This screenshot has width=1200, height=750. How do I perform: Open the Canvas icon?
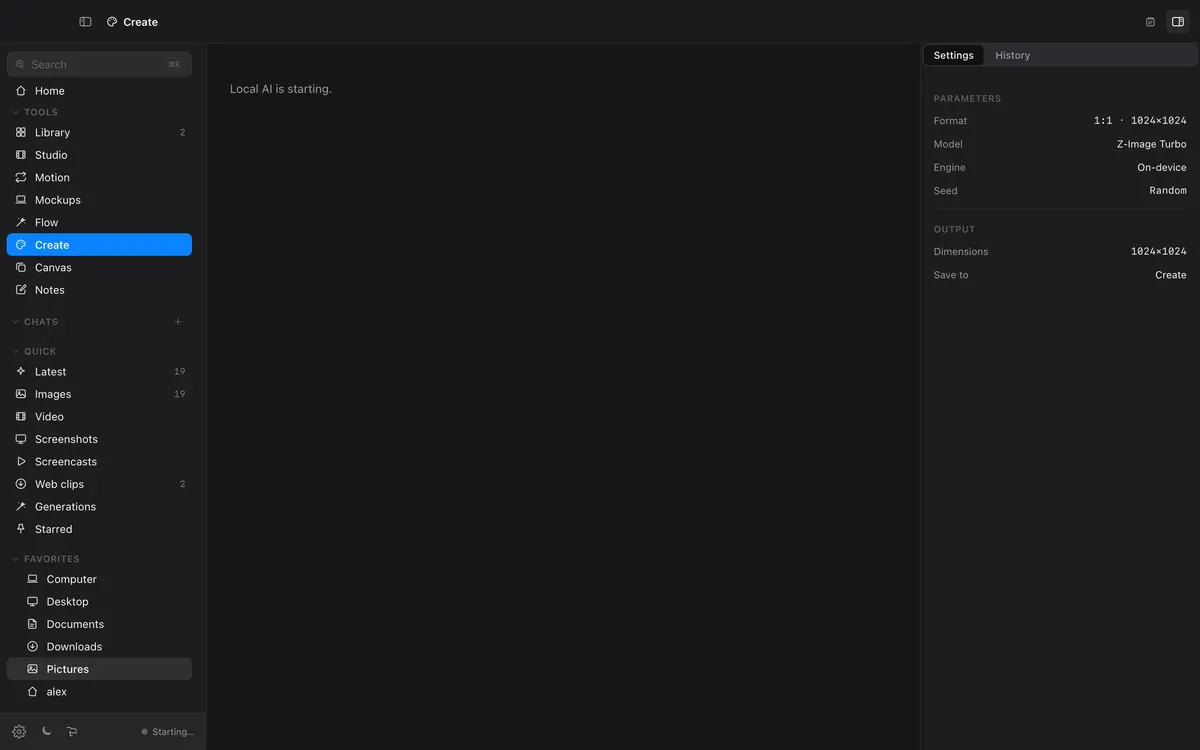tap(21, 267)
